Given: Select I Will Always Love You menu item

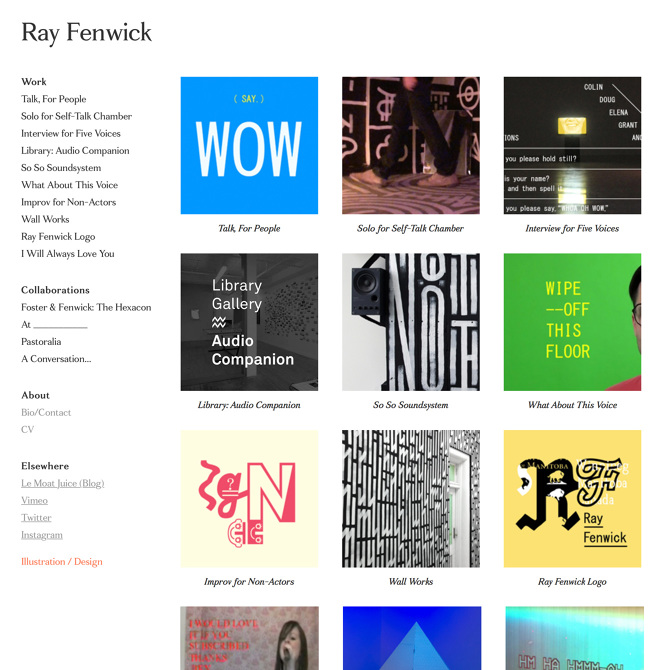Looking at the screenshot, I should click(x=68, y=254).
